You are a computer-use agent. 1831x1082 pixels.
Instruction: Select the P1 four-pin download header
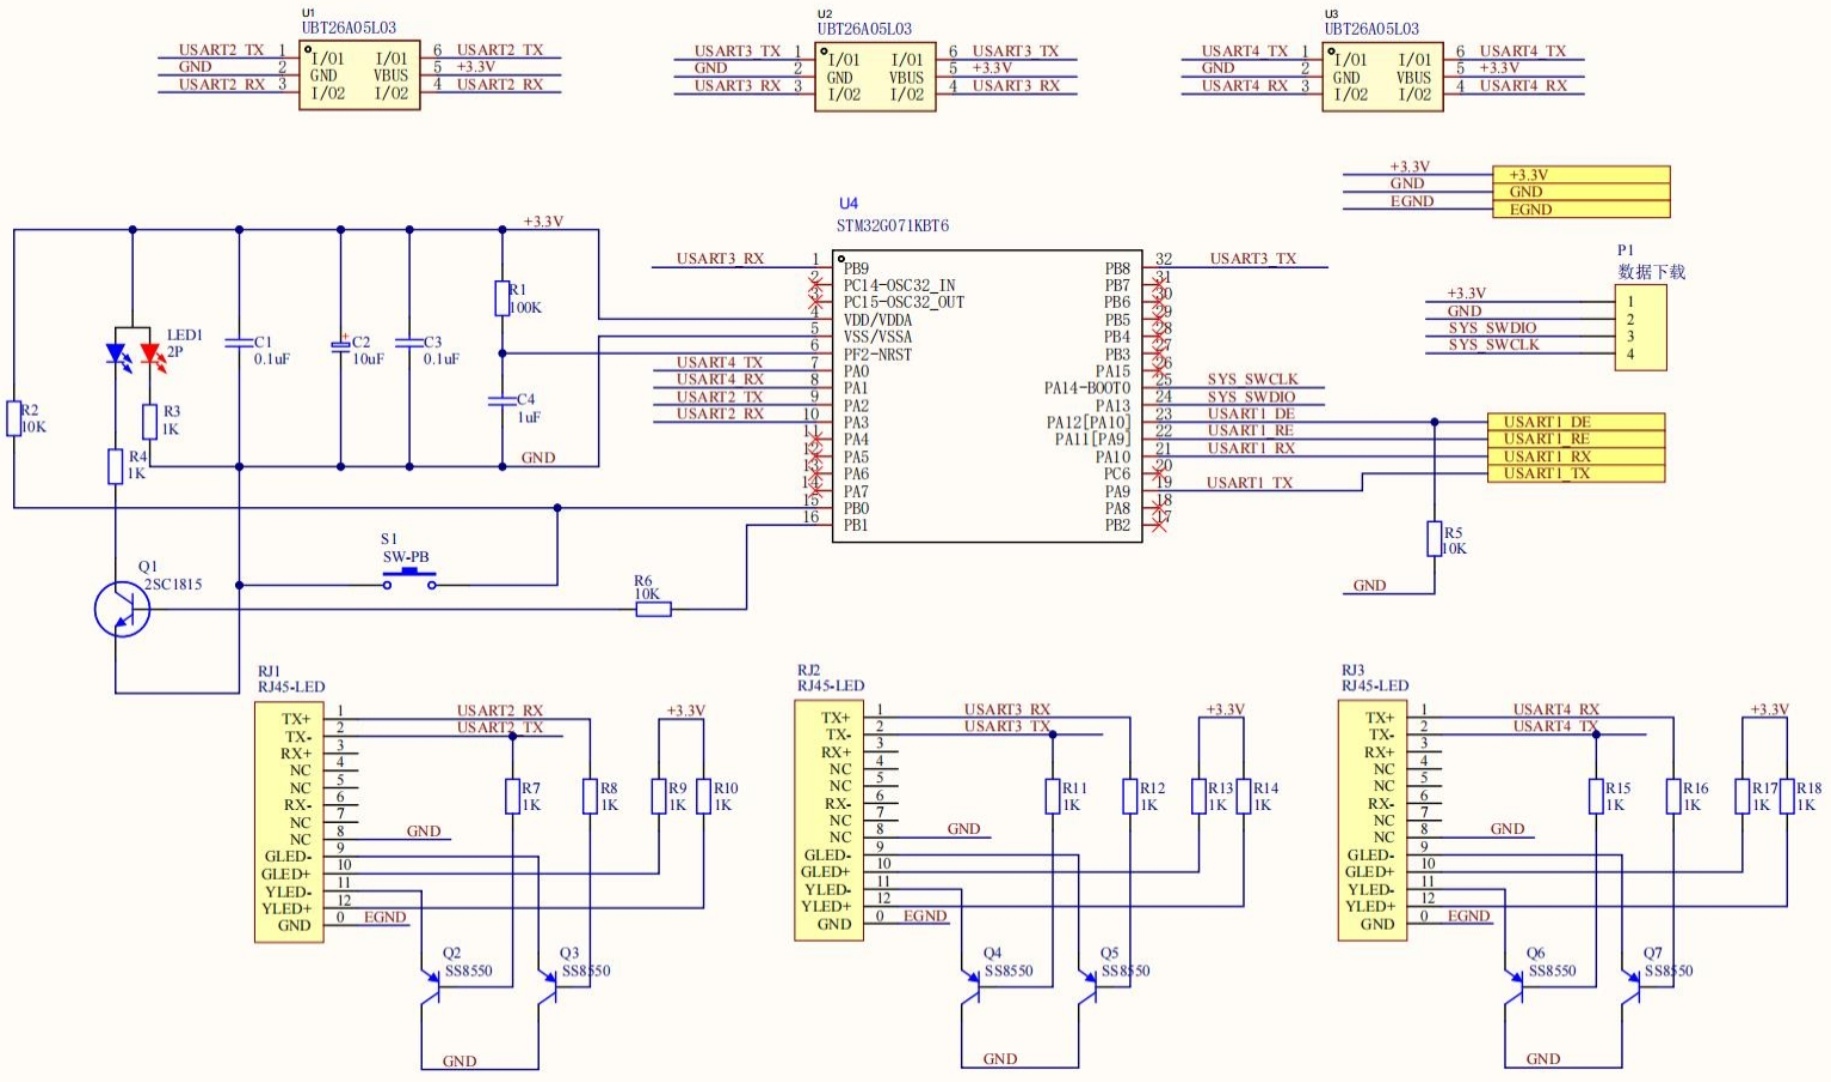(1640, 327)
